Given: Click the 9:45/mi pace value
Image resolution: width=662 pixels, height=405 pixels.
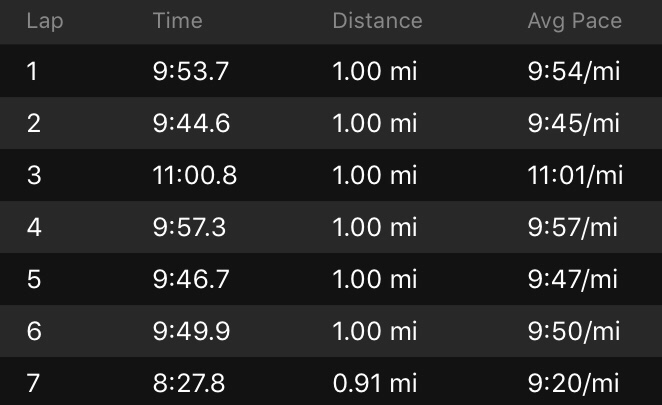Looking at the screenshot, I should [573, 124].
